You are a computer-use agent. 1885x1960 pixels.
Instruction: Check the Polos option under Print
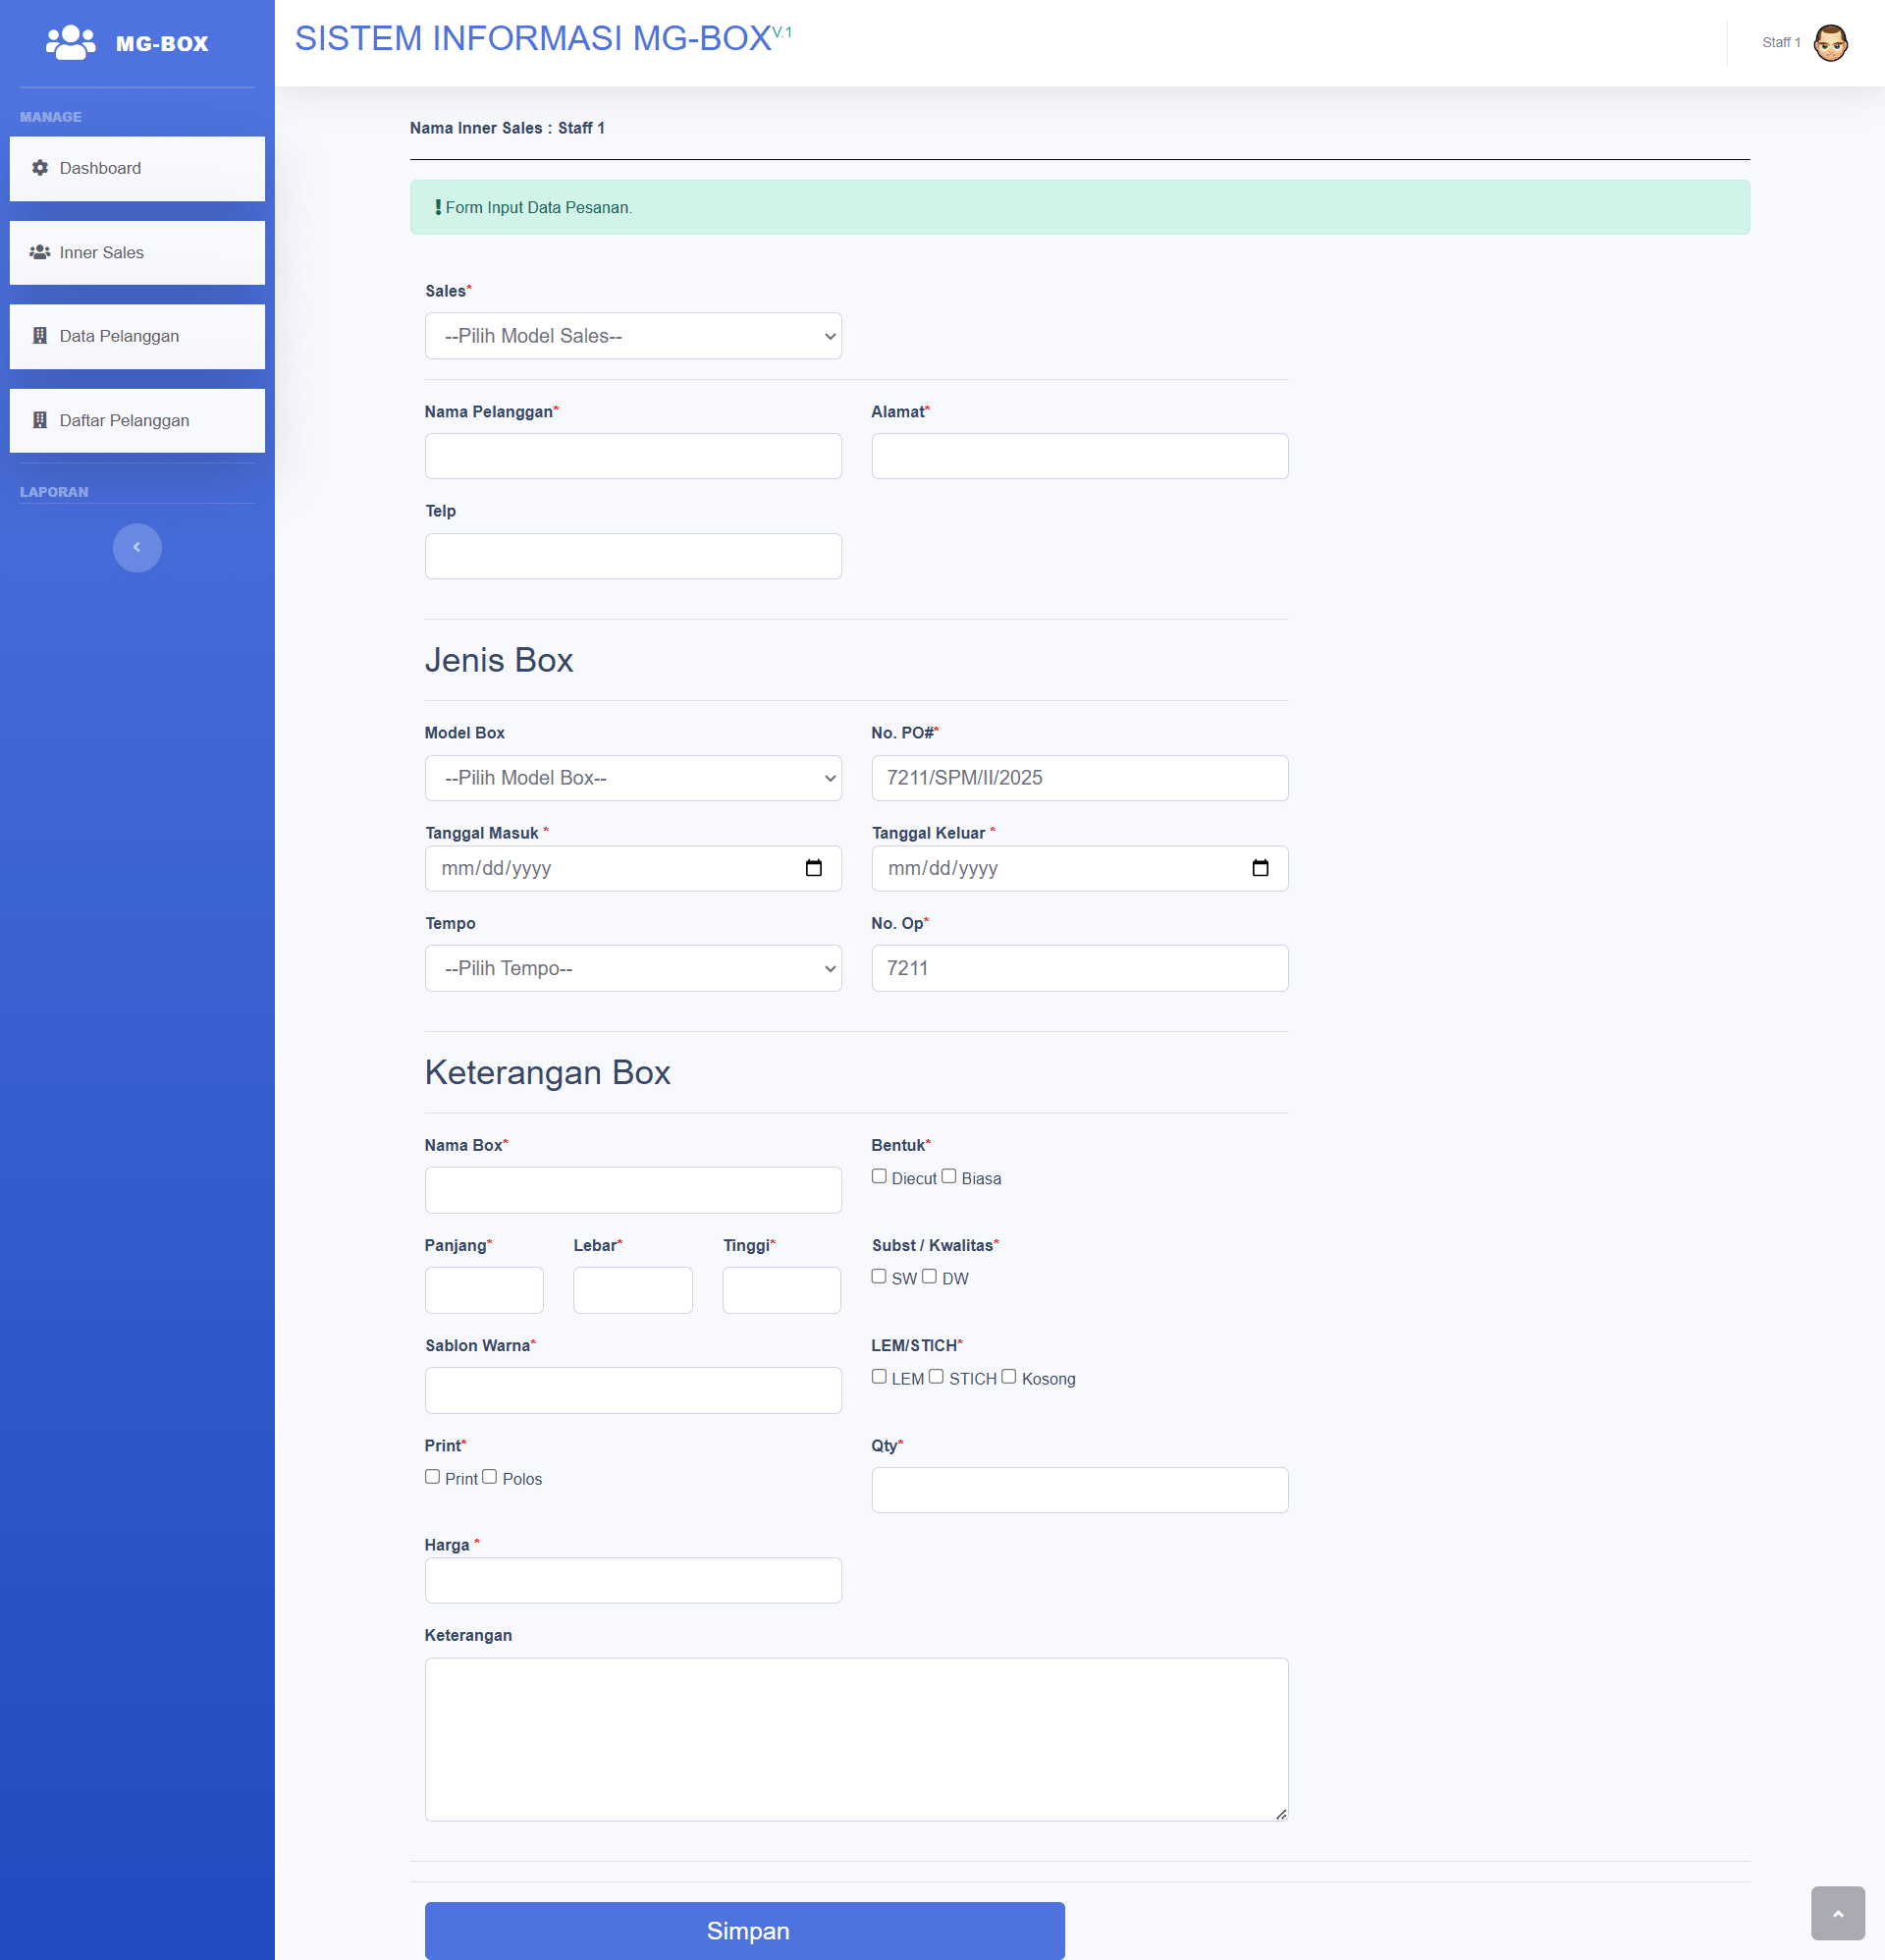point(491,1476)
